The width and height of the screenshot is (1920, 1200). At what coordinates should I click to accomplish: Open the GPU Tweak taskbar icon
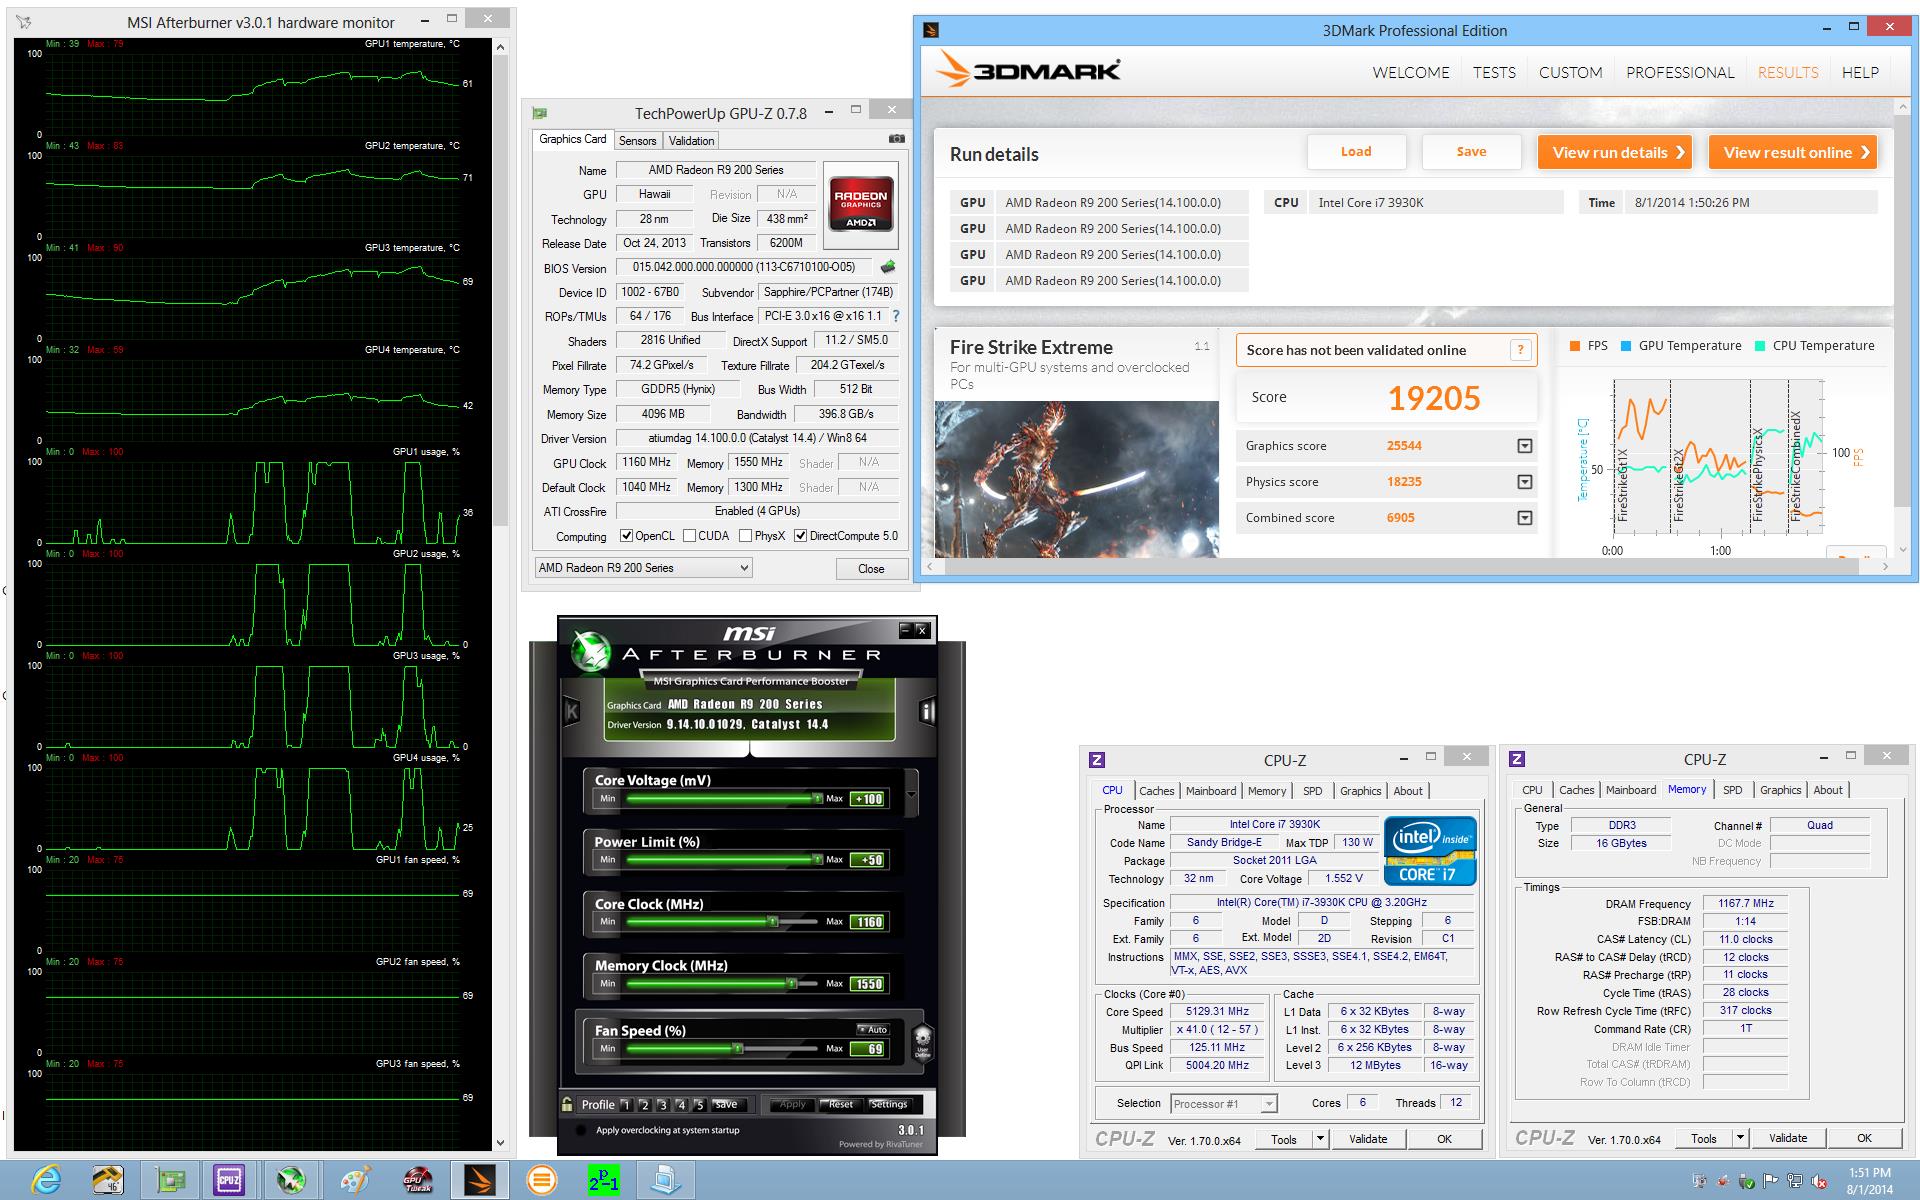[417, 1180]
